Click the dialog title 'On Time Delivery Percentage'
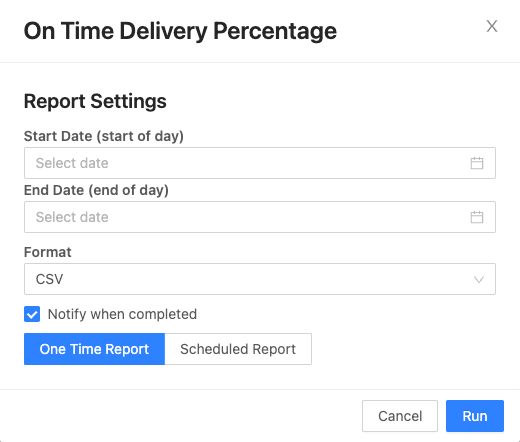Screen dimensions: 520x442 (180, 31)
